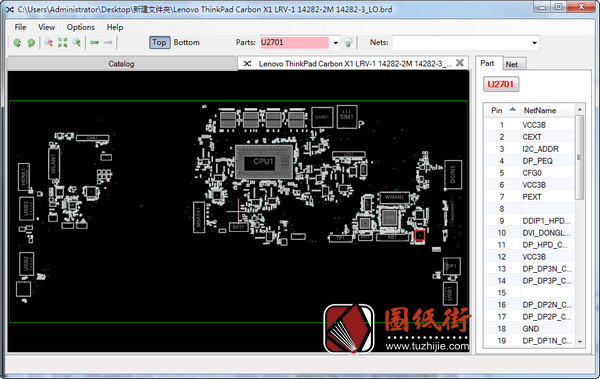
Task: Click into the Parts field containing U2701
Action: (x=294, y=42)
